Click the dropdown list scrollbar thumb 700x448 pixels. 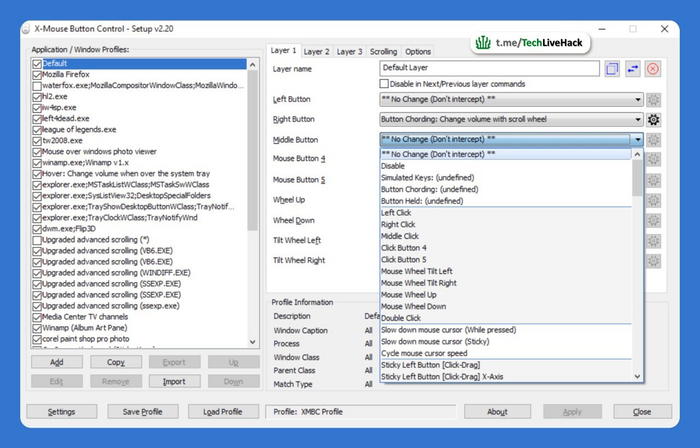pos(638,178)
